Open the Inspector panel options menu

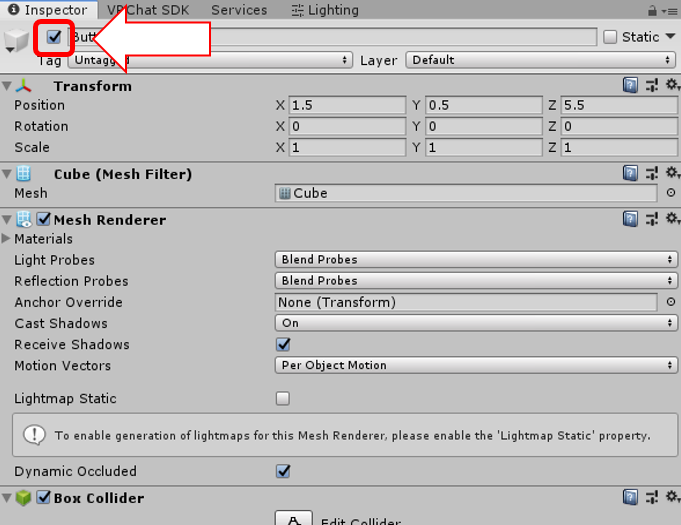670,11
